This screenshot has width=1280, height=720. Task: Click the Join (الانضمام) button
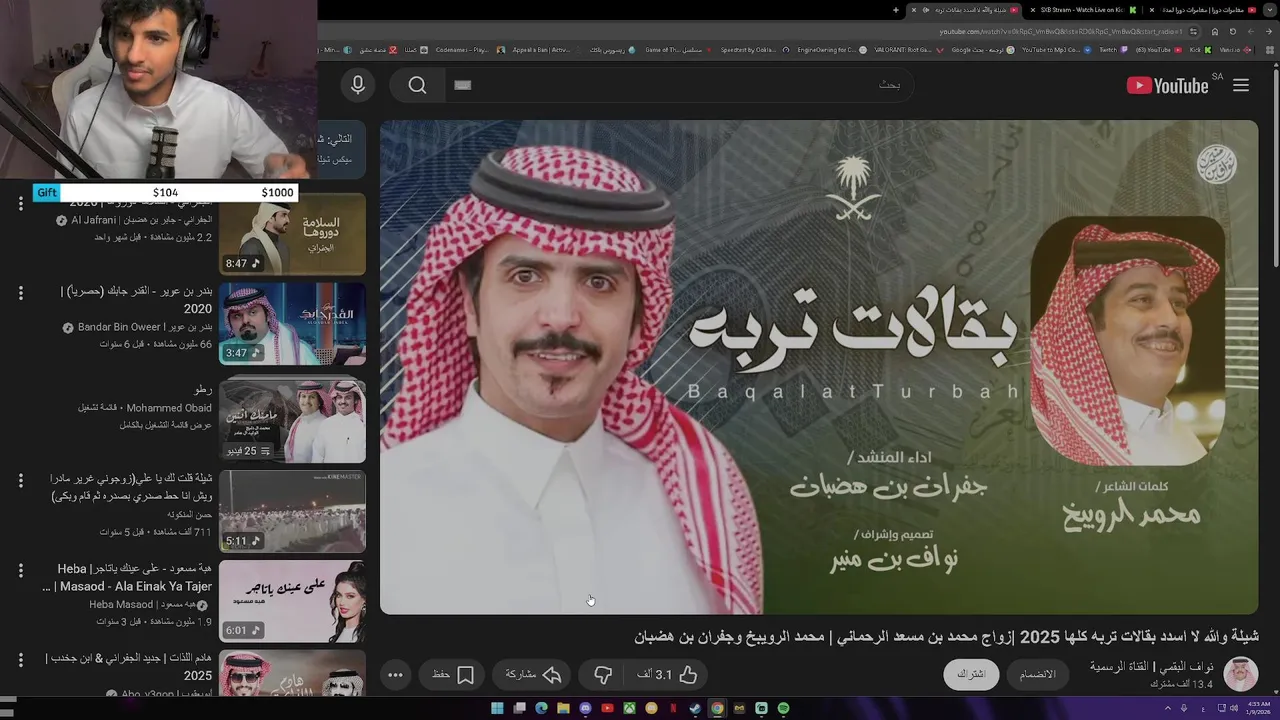(1038, 674)
